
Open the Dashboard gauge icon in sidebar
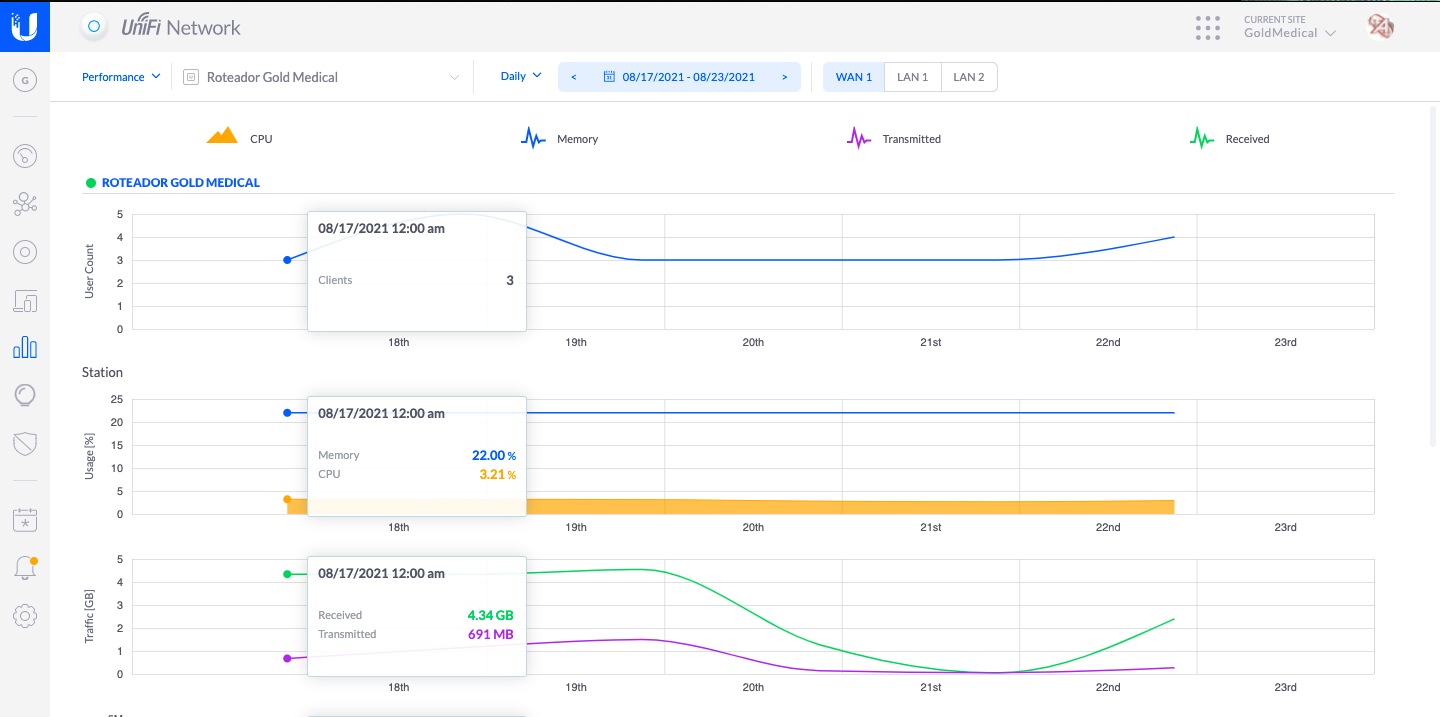point(25,156)
